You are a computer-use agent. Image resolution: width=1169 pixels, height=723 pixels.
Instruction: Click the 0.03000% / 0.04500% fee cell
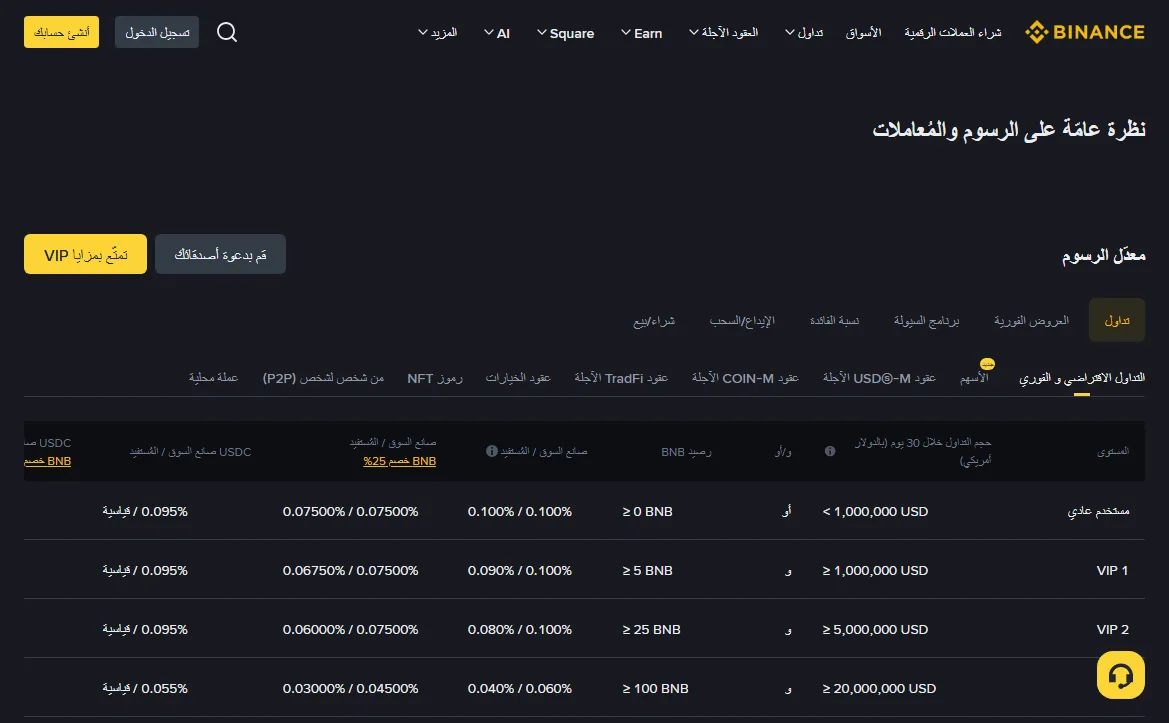350,688
